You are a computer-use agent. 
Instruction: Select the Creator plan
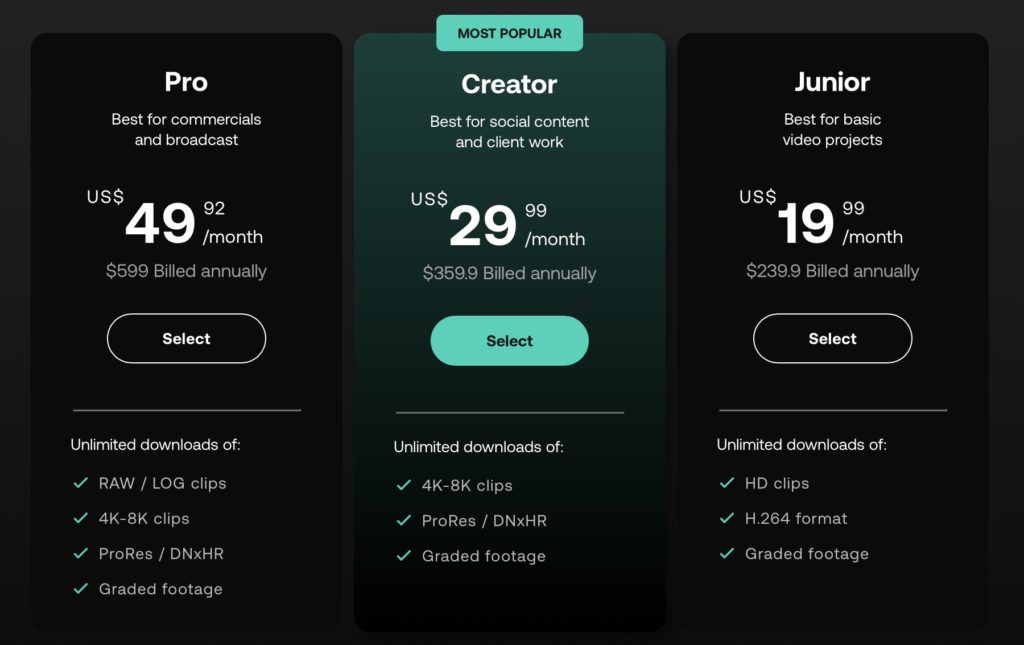509,341
